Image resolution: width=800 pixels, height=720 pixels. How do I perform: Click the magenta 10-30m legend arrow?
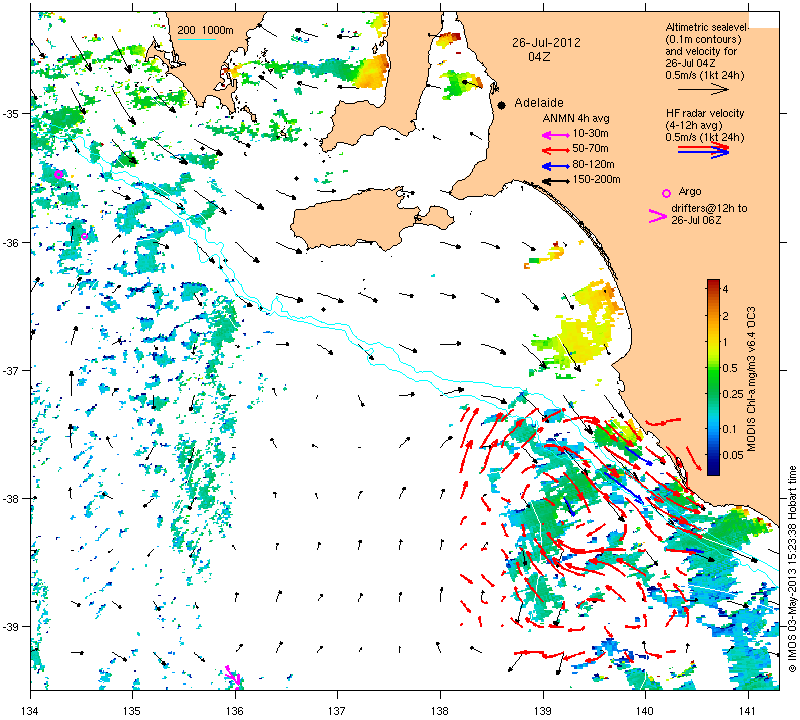[x=555, y=135]
